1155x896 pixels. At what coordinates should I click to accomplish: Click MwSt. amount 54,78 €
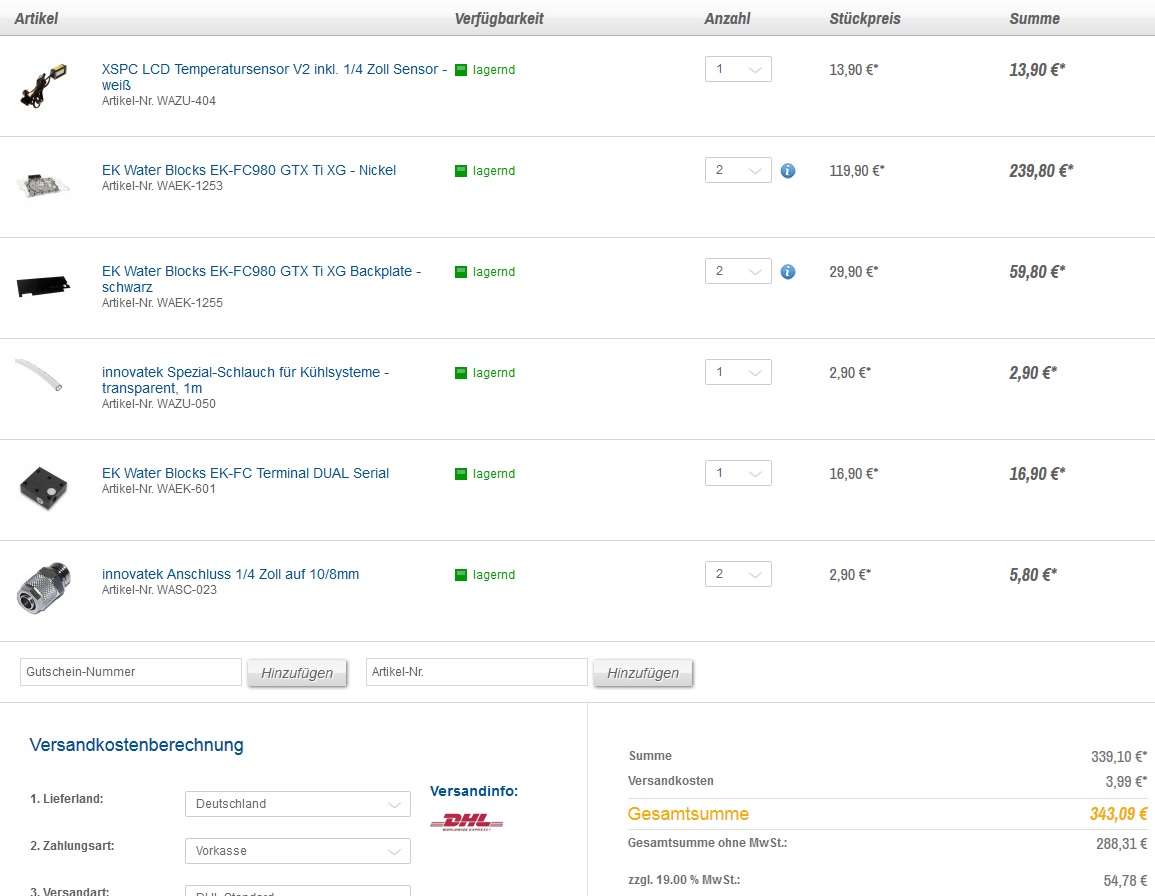click(x=1125, y=881)
